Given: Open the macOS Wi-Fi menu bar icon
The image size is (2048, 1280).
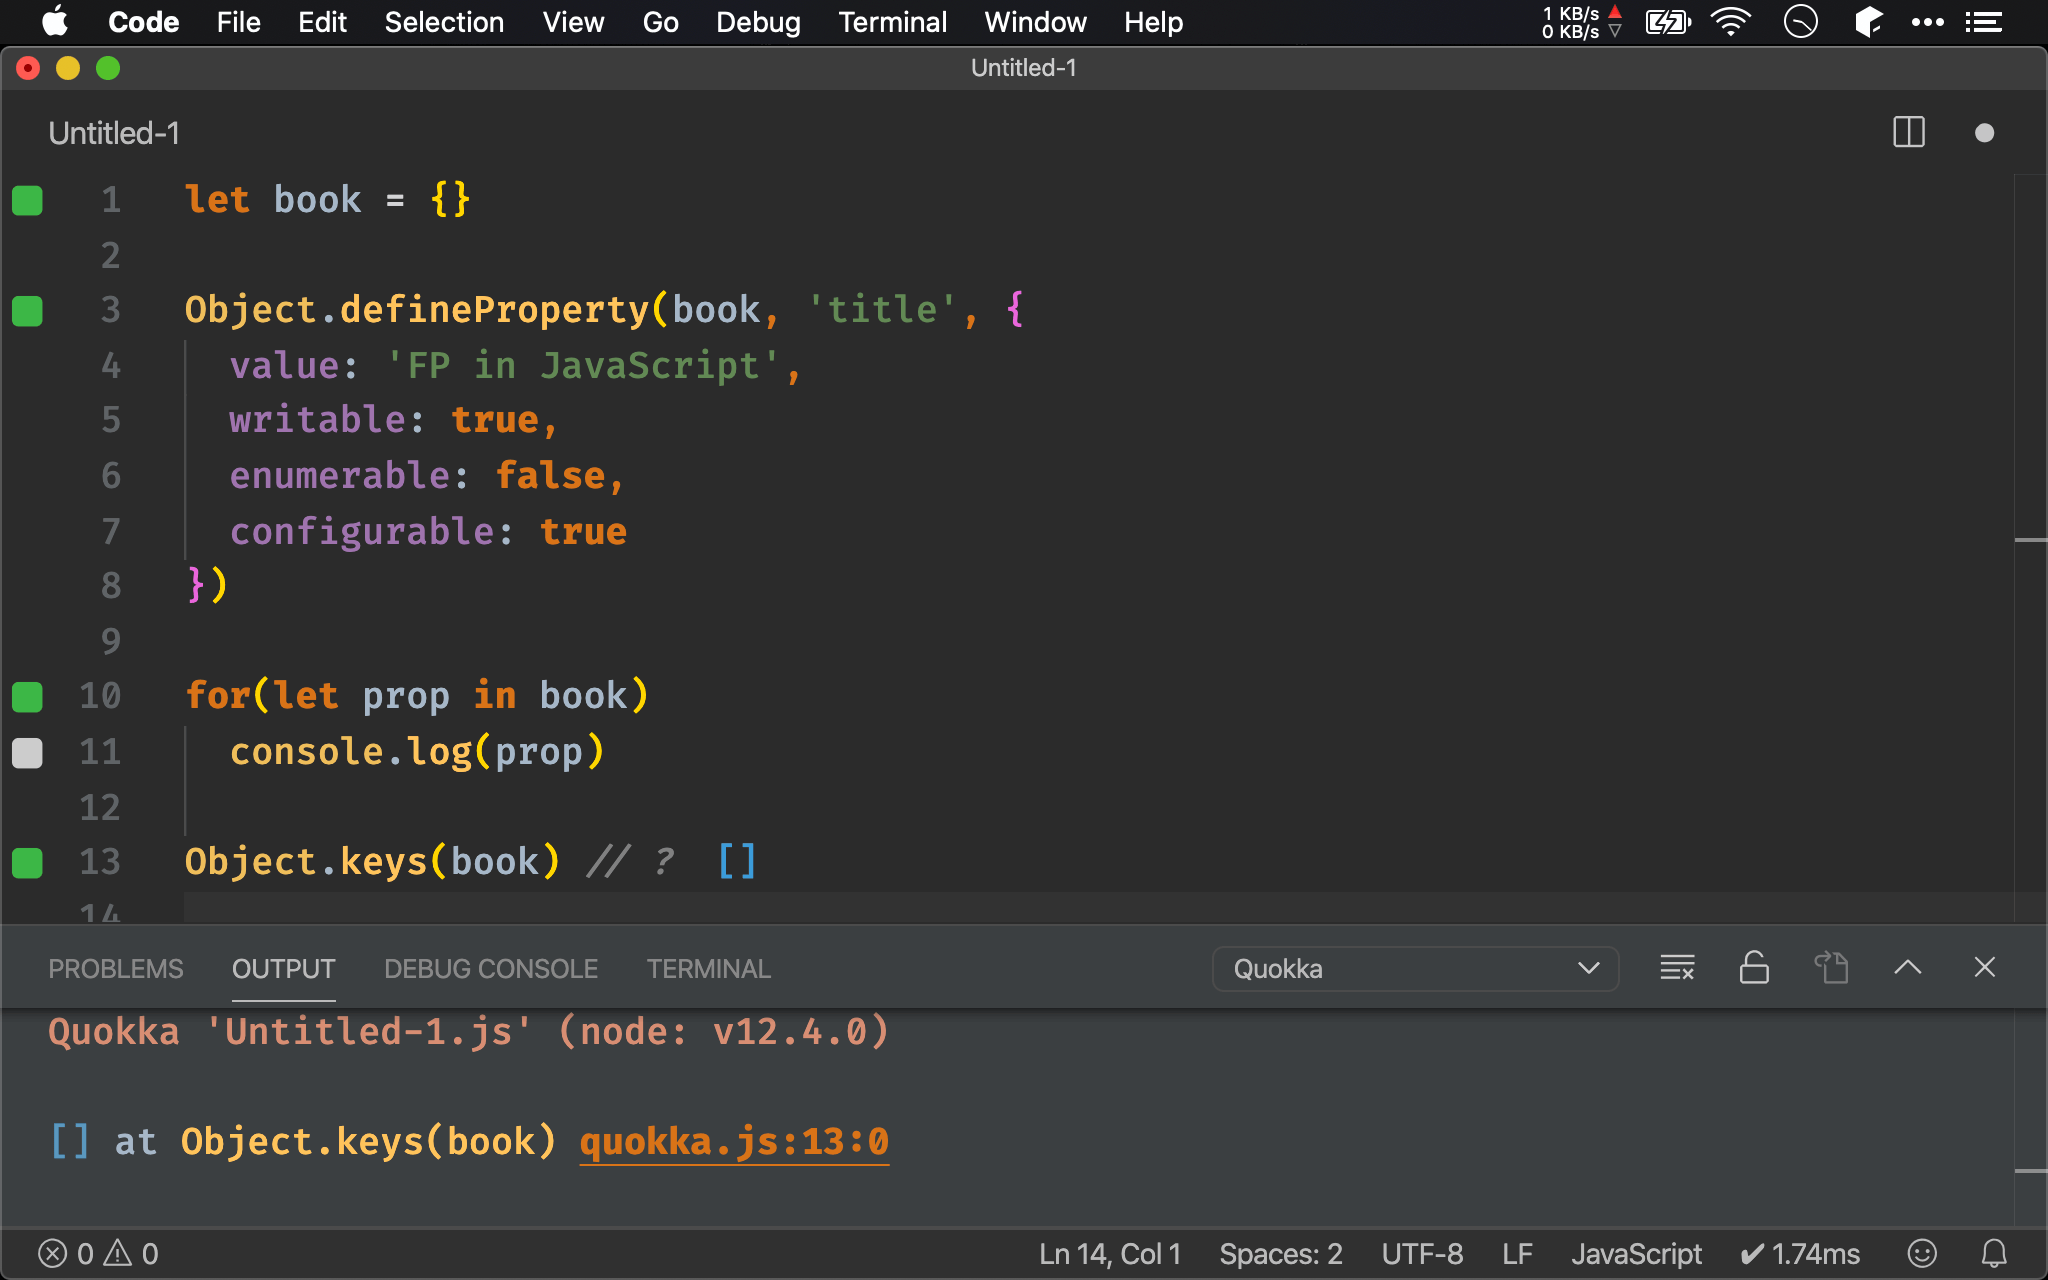Looking at the screenshot, I should pos(1731,21).
